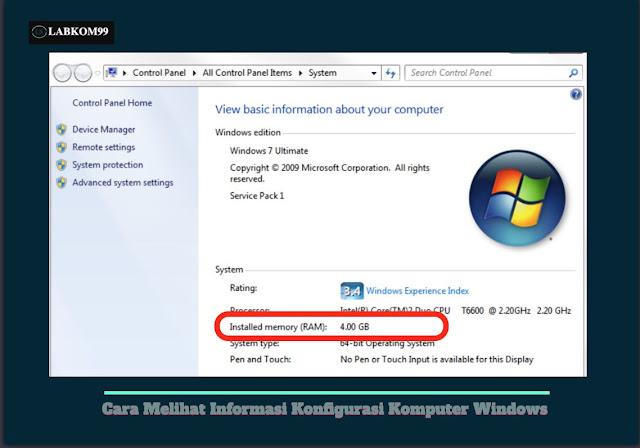Click the magnifier search icon
The height and width of the screenshot is (448, 640).
point(573,73)
